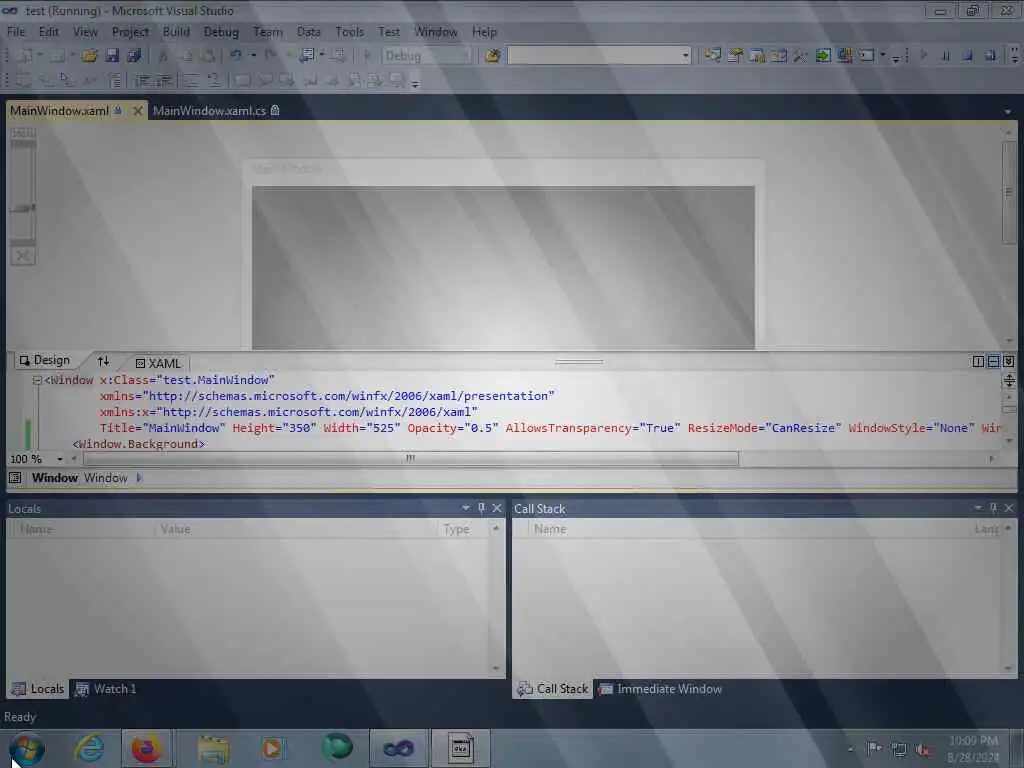Select the XAML view tab

coord(158,363)
